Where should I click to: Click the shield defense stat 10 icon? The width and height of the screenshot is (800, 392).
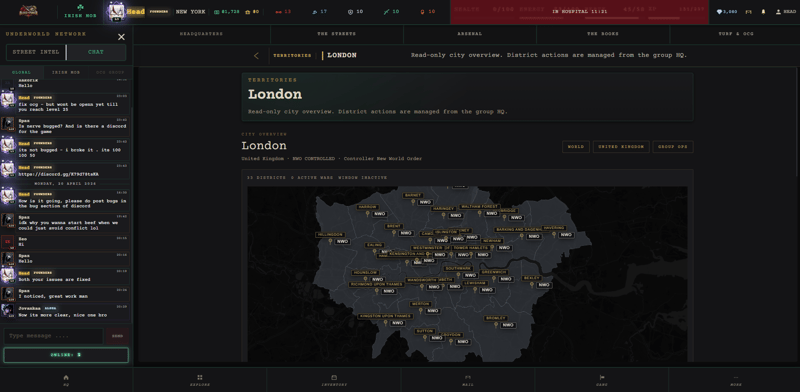point(350,12)
